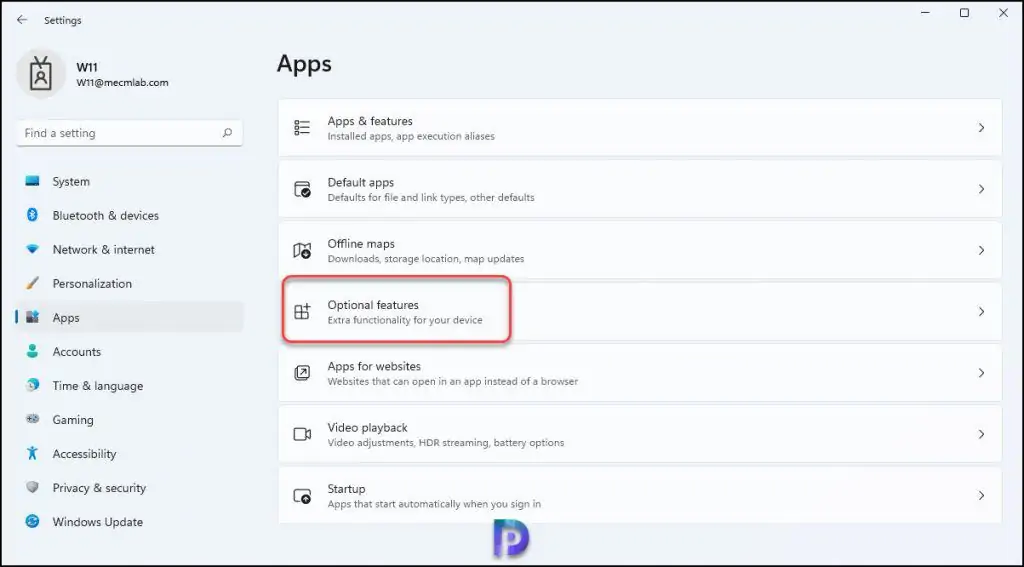This screenshot has height=567, width=1024.
Task: Open Offline maps settings
Action: point(640,250)
